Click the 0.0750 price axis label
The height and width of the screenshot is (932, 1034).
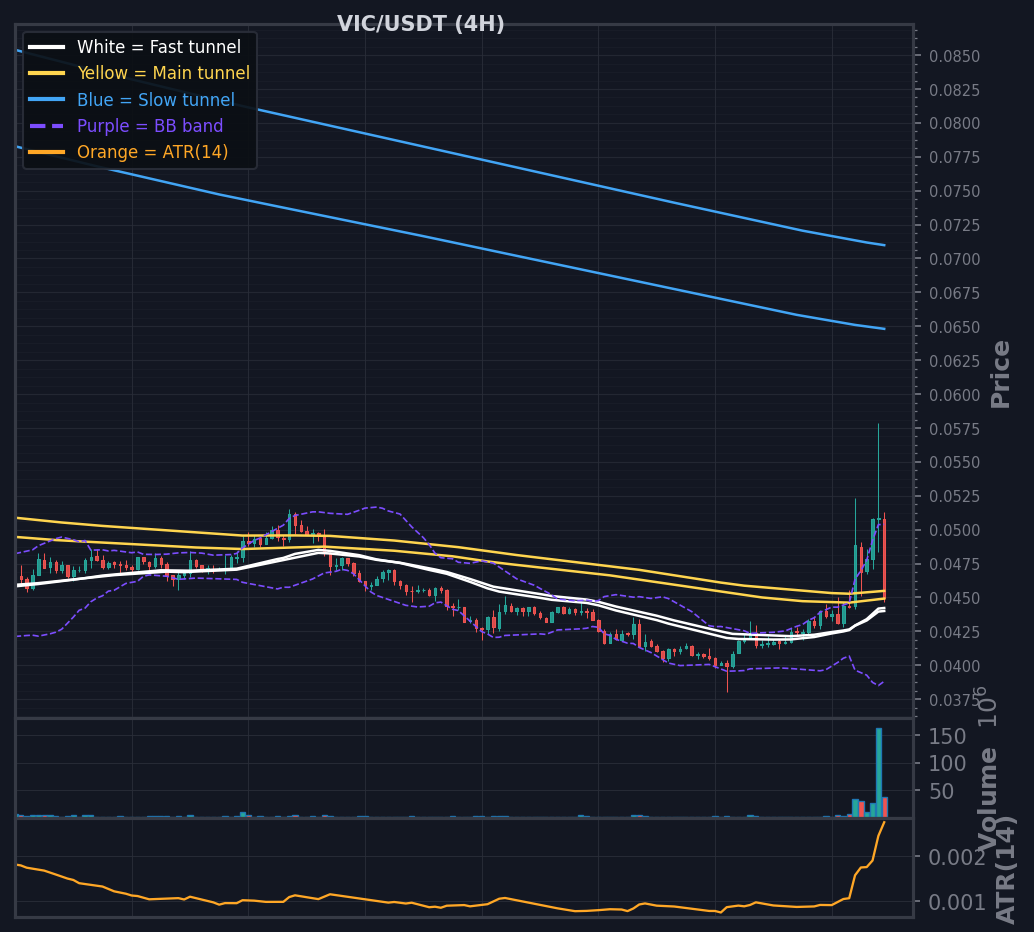[x=954, y=191]
